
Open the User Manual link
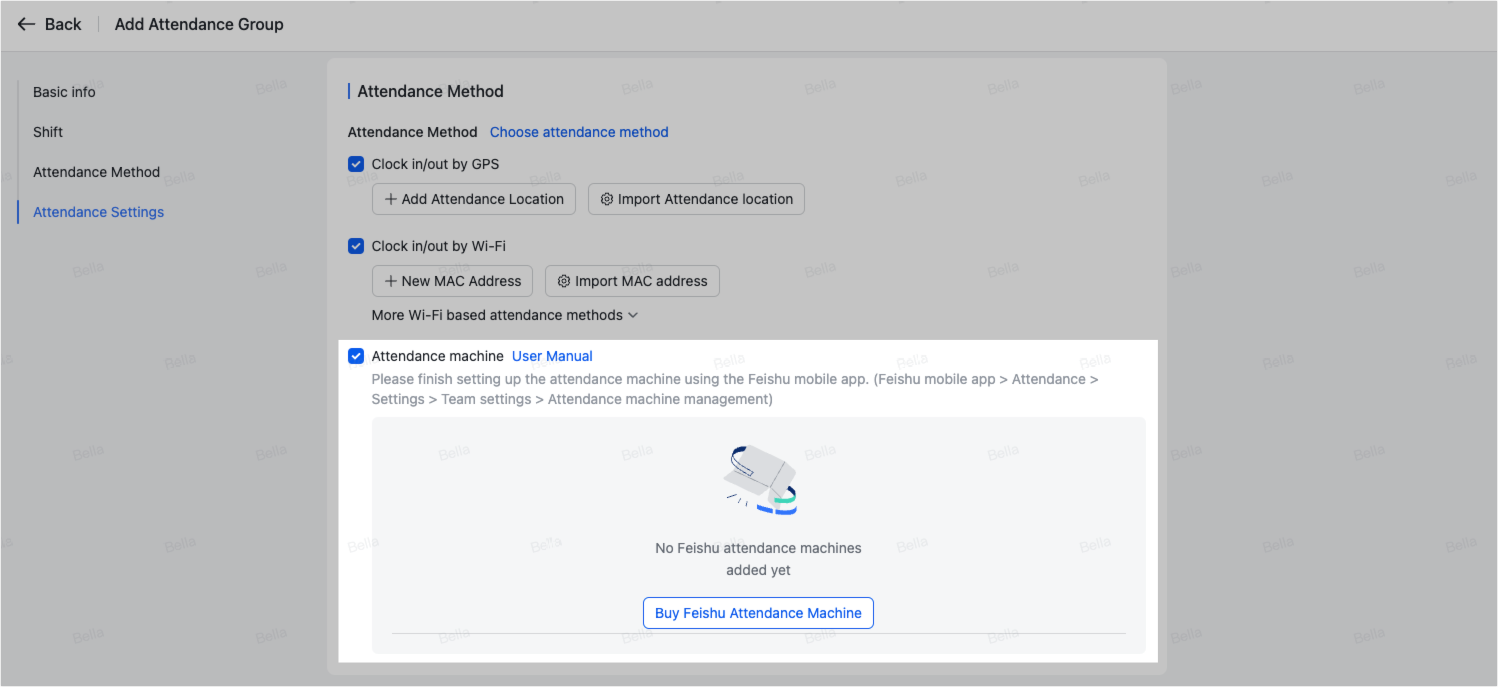[x=552, y=356]
